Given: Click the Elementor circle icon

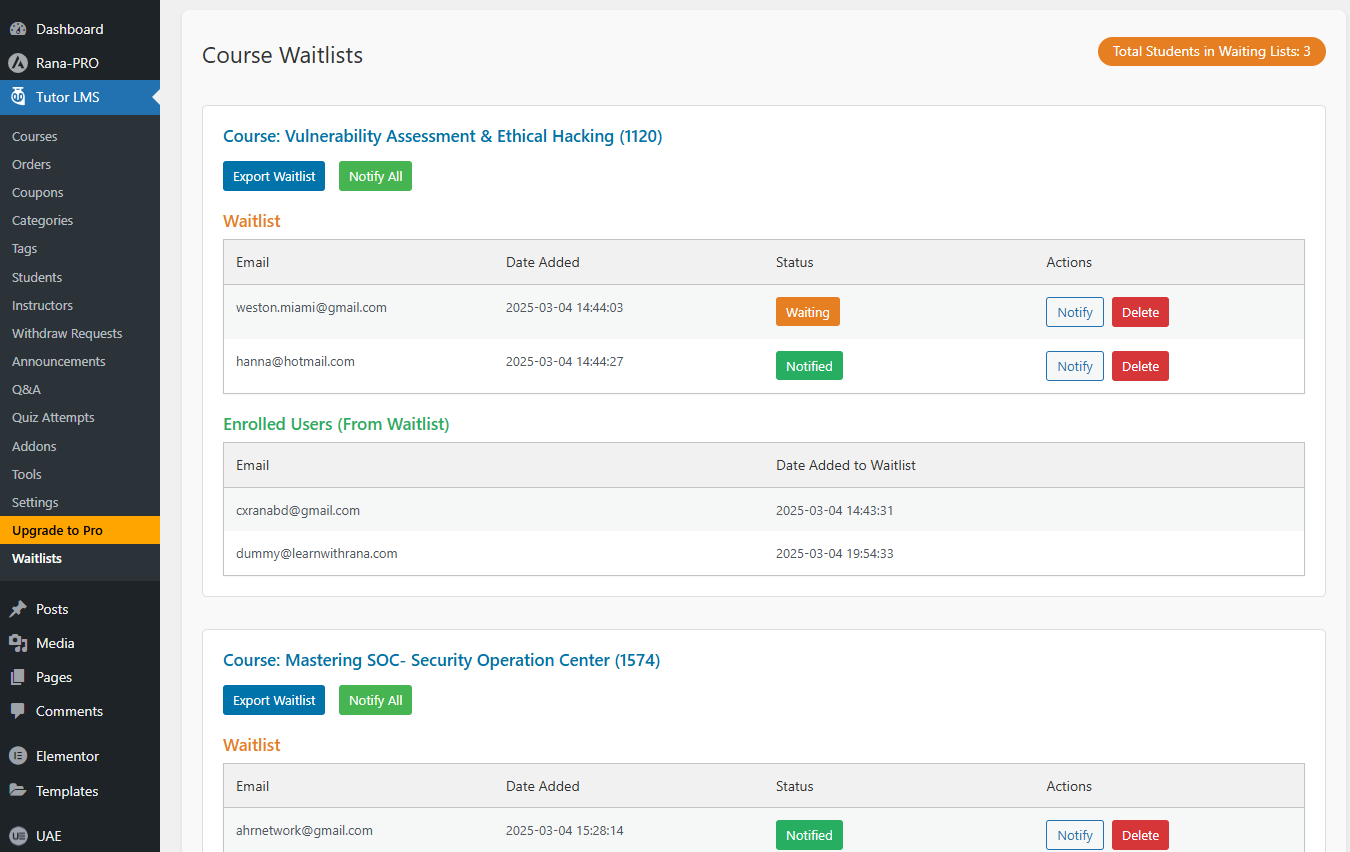Looking at the screenshot, I should click(18, 756).
